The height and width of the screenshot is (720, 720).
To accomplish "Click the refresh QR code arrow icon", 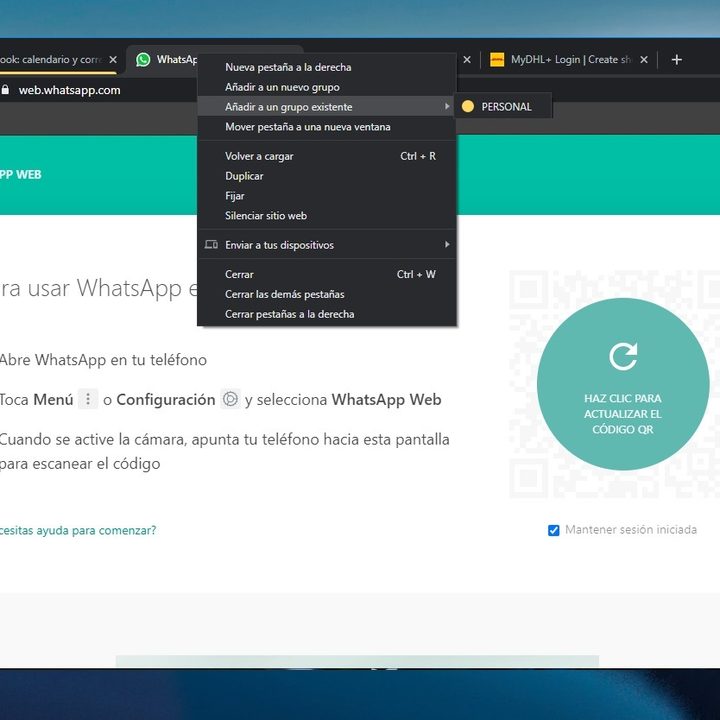I will point(623,356).
